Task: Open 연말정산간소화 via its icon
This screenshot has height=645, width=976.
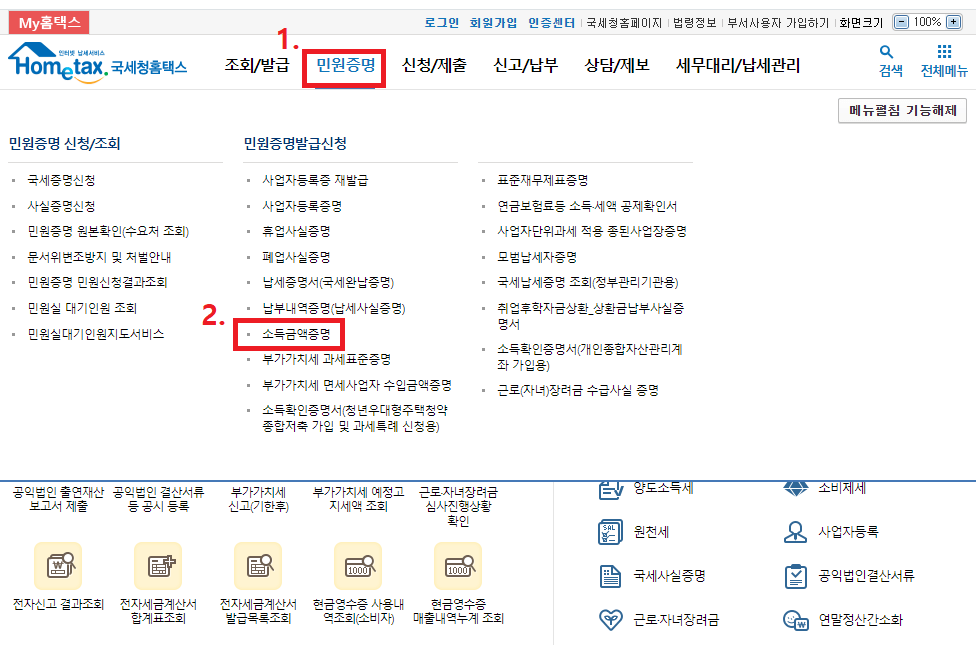Action: pos(795,620)
